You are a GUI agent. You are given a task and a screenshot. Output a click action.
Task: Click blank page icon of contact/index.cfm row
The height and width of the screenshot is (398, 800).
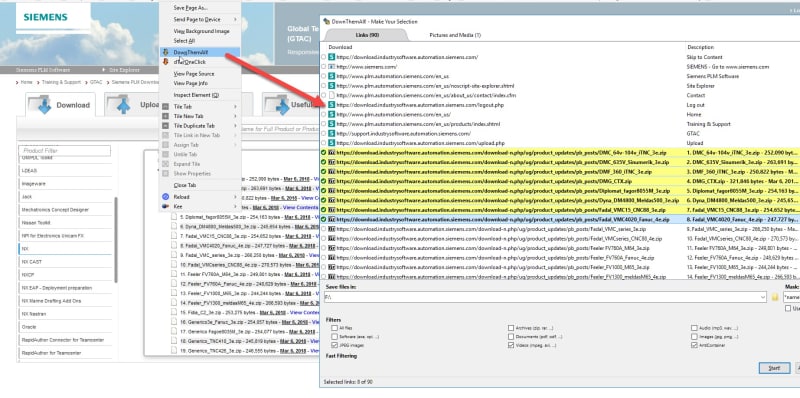pos(331,95)
